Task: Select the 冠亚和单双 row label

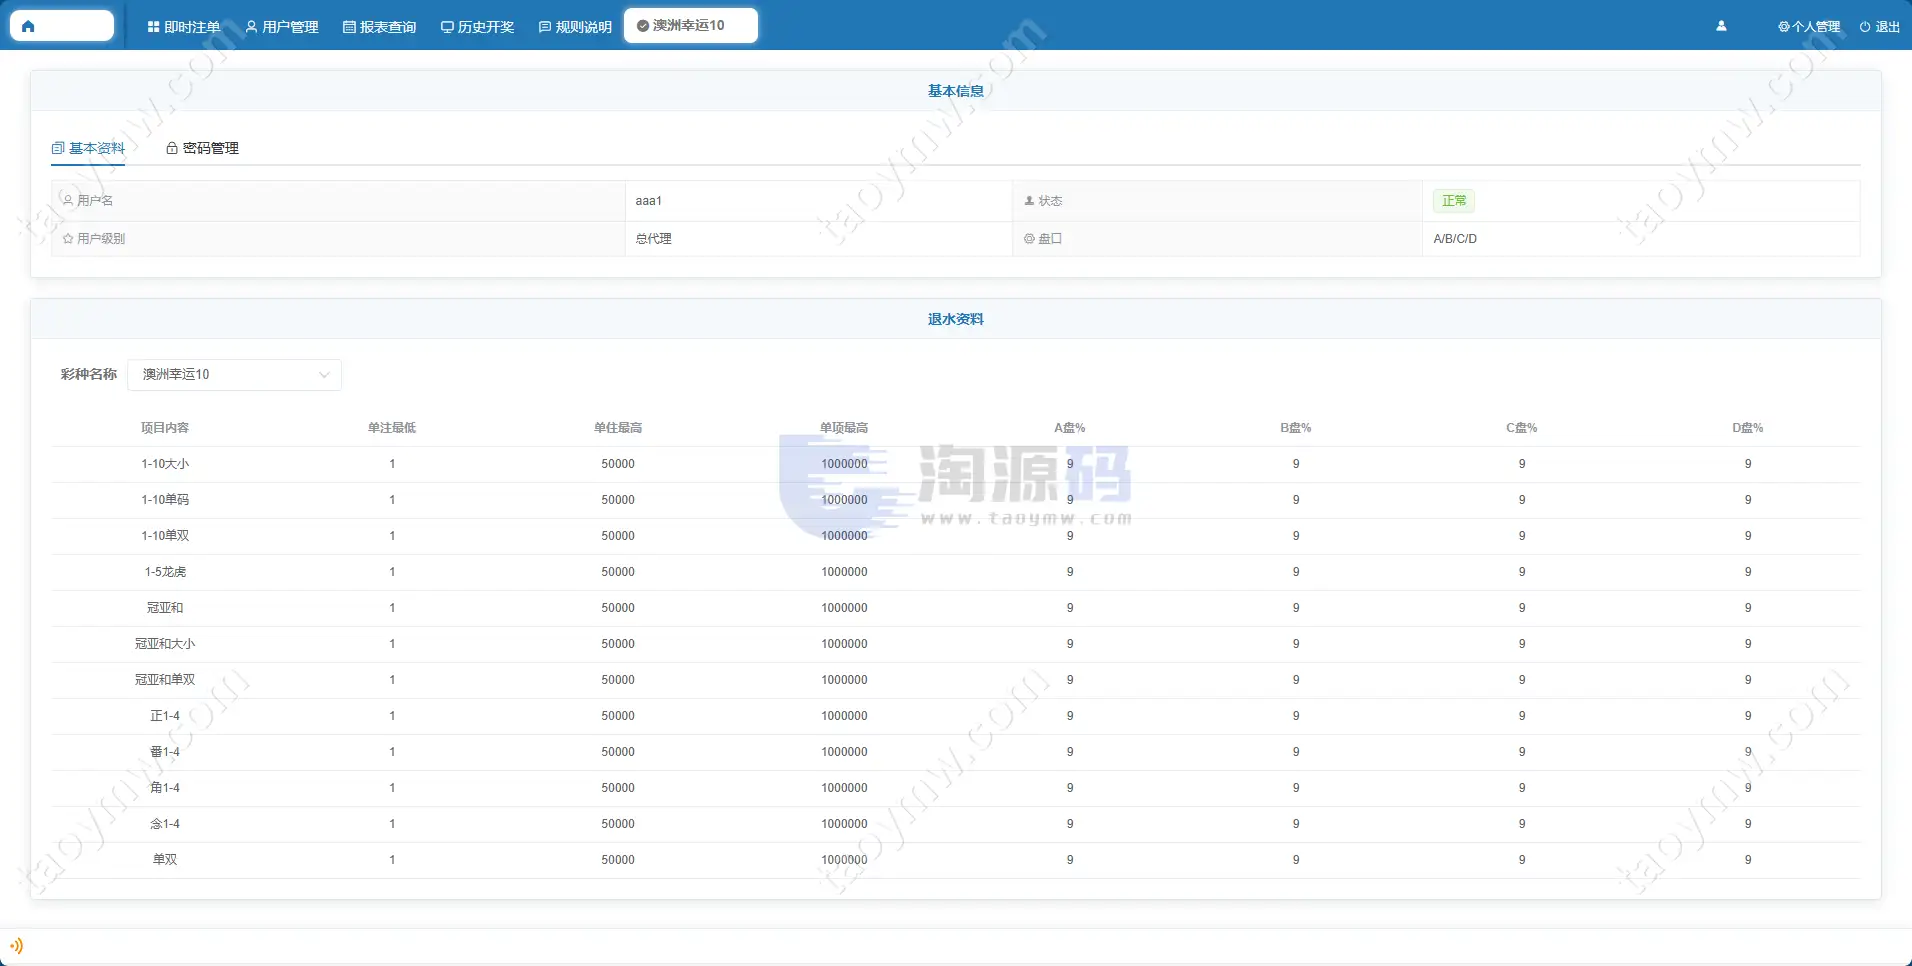Action: (x=165, y=680)
